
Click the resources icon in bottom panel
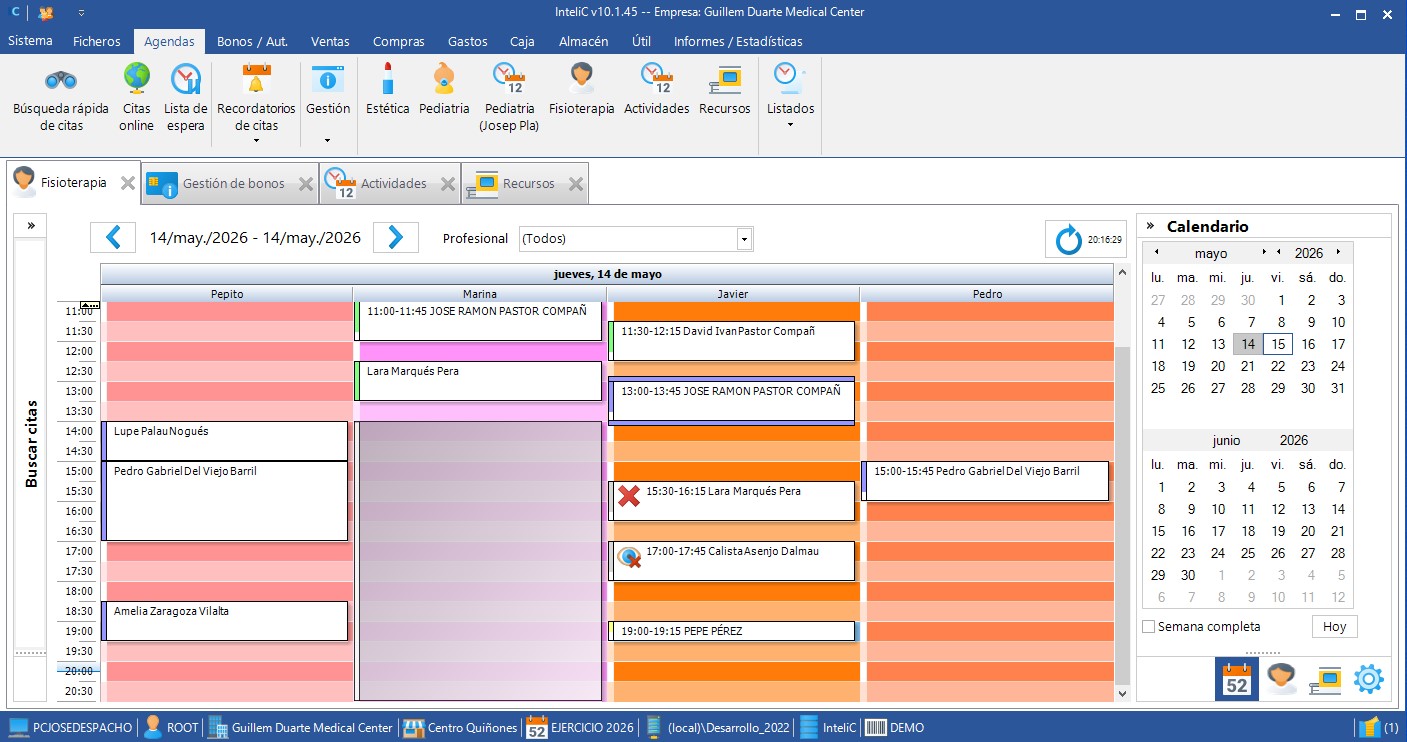click(1325, 679)
